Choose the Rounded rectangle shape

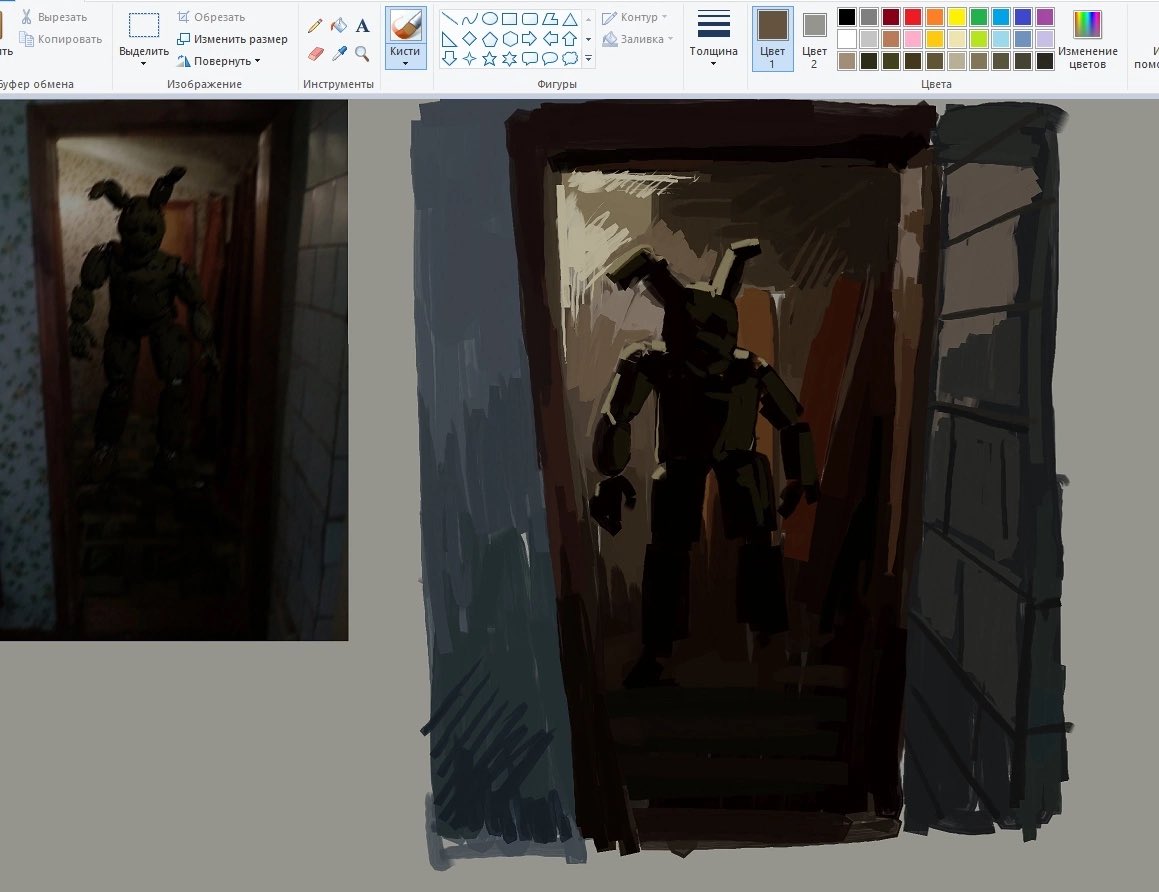(x=529, y=19)
